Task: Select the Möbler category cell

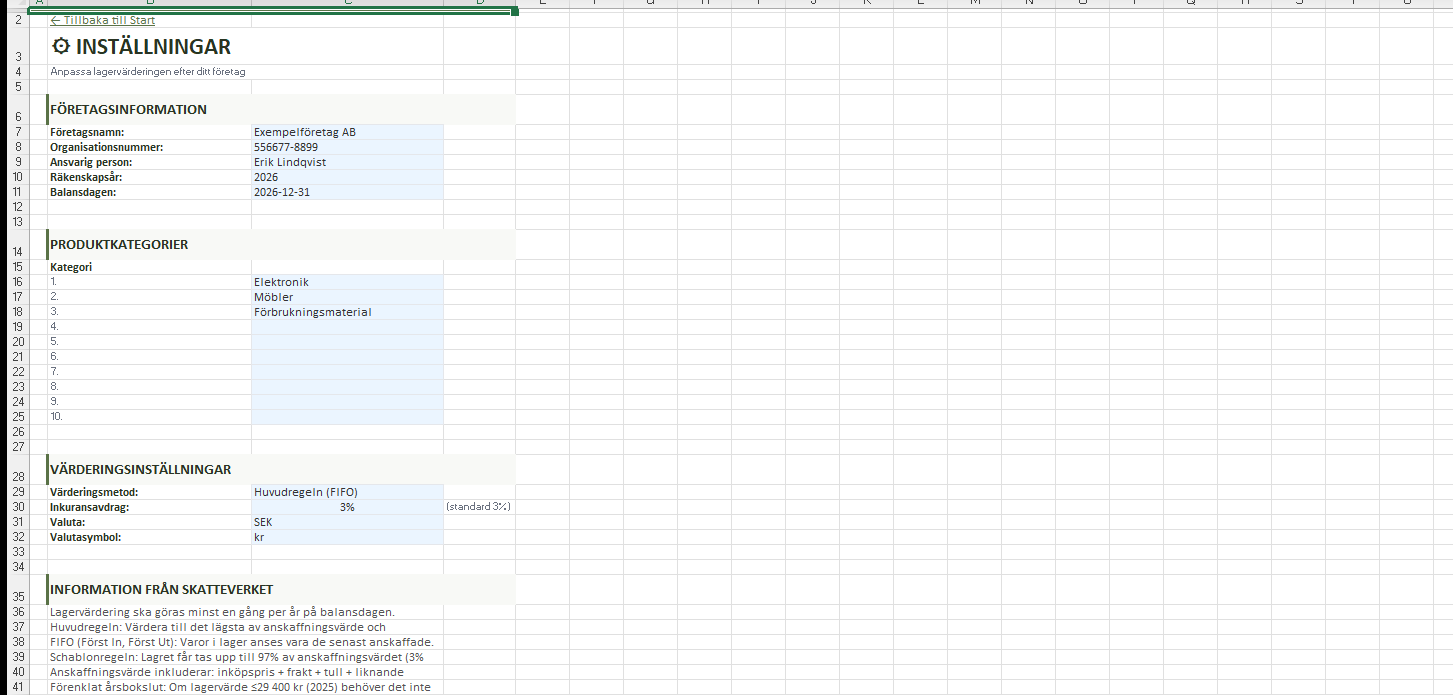Action: [x=347, y=297]
